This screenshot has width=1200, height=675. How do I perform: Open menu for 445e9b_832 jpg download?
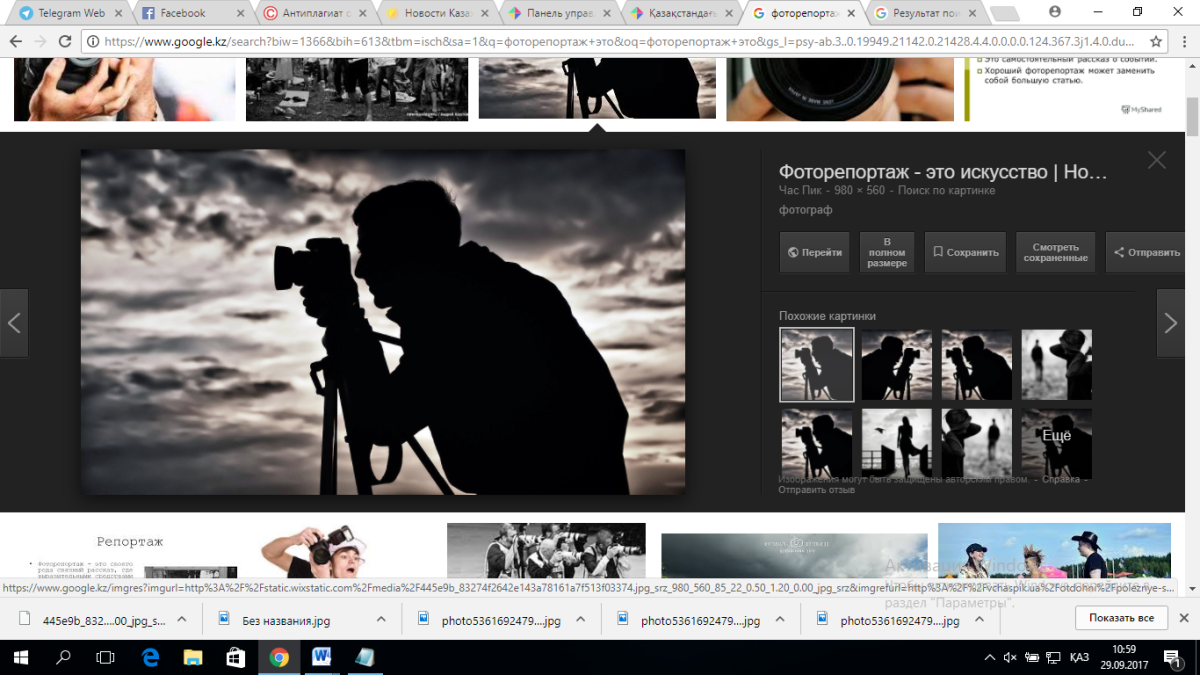click(x=182, y=620)
